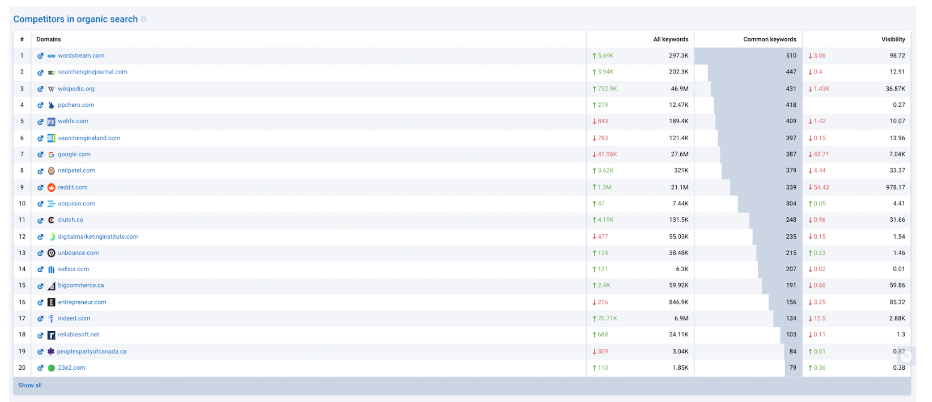This screenshot has width=932, height=402.
Task: Sort by the All keywords column header
Action: 671,39
